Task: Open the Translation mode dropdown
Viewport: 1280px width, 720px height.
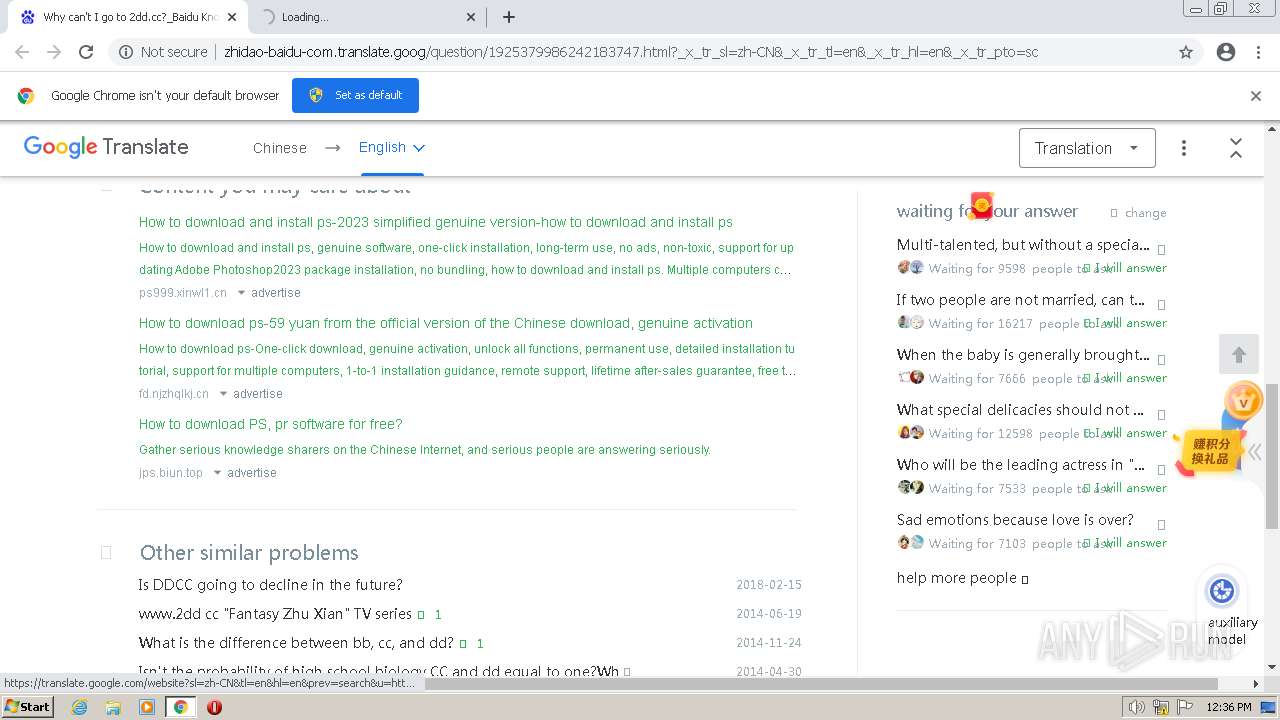Action: tap(1087, 148)
